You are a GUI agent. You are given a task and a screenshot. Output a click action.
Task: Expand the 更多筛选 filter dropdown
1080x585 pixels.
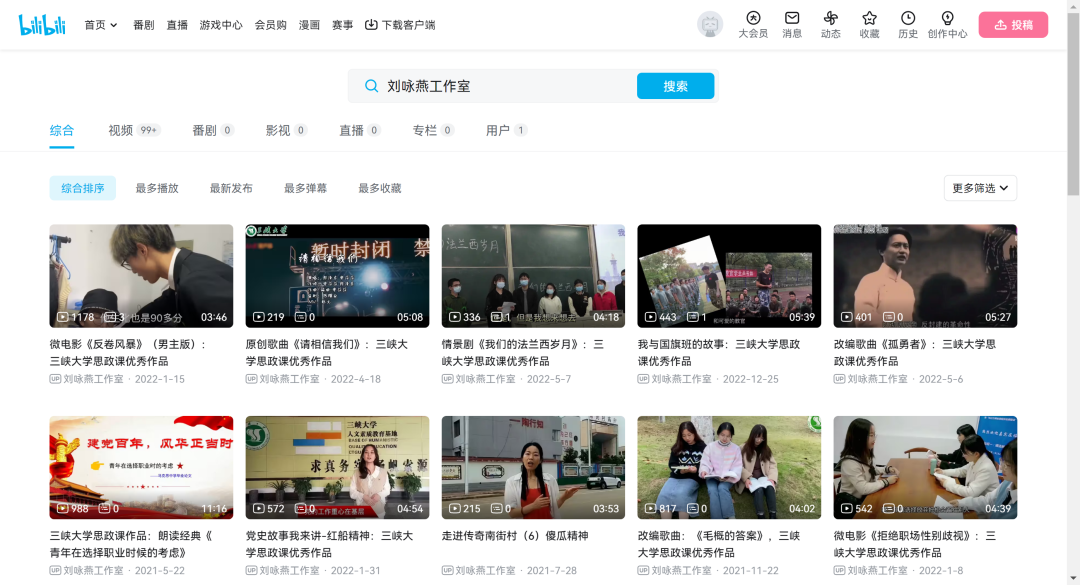point(980,188)
